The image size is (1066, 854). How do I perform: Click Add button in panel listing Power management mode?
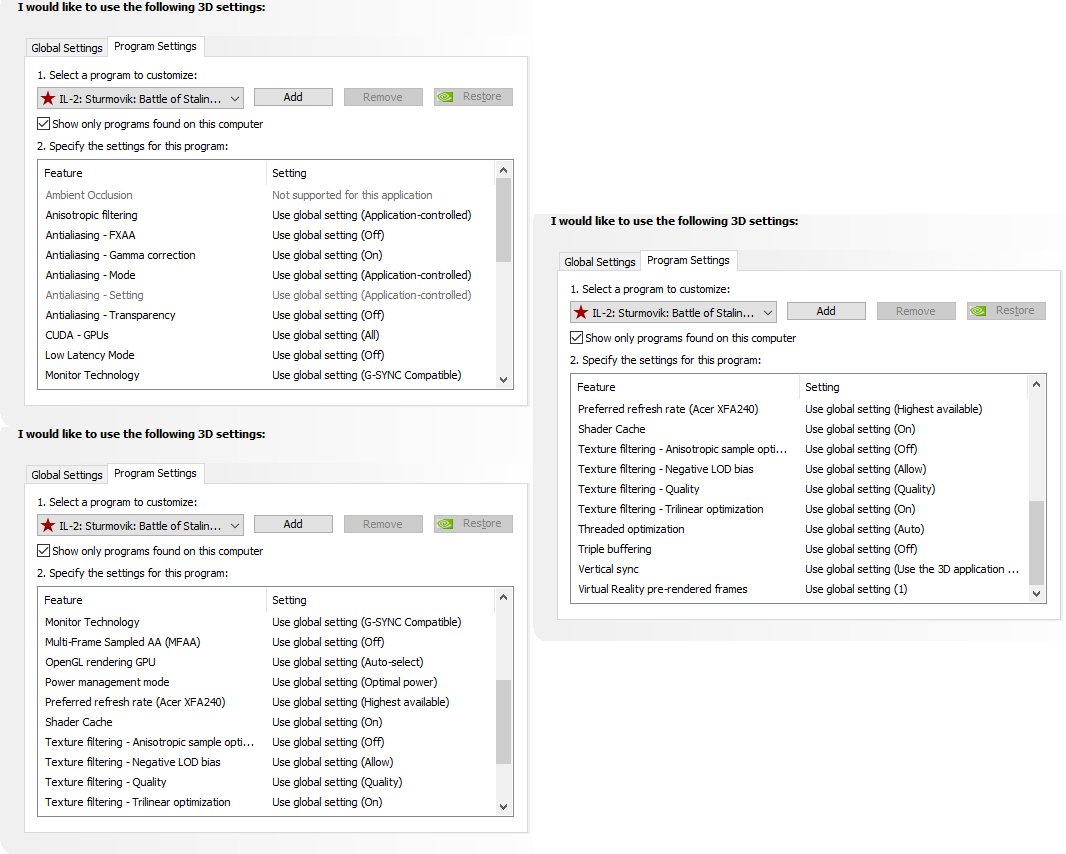coord(293,524)
